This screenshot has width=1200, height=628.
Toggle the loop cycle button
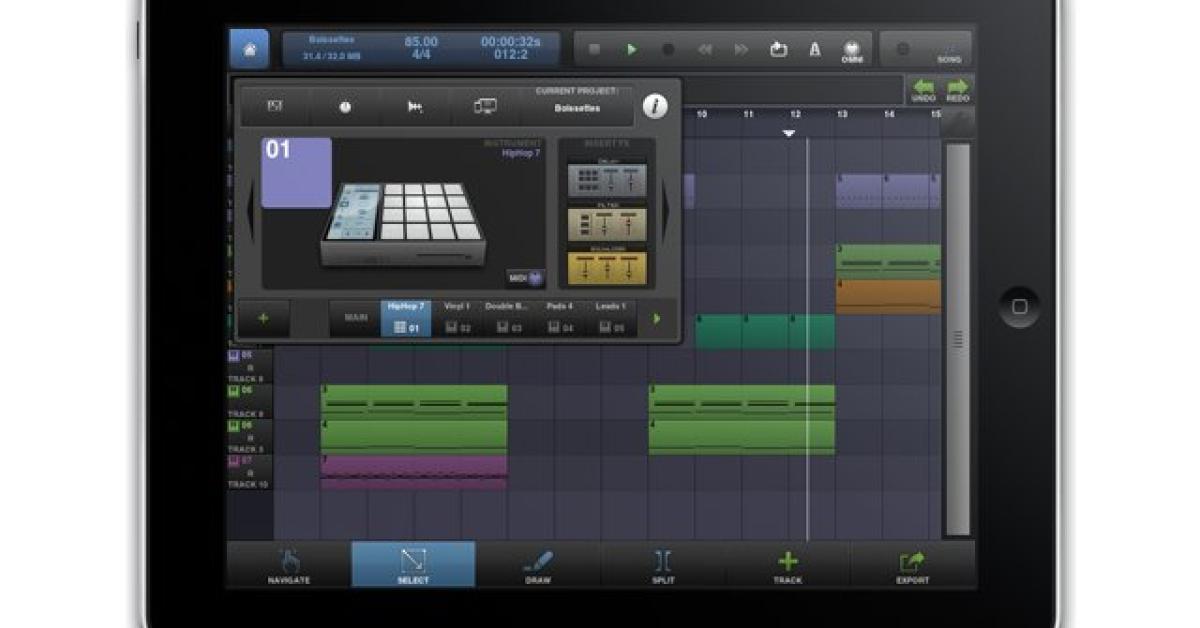(x=778, y=49)
